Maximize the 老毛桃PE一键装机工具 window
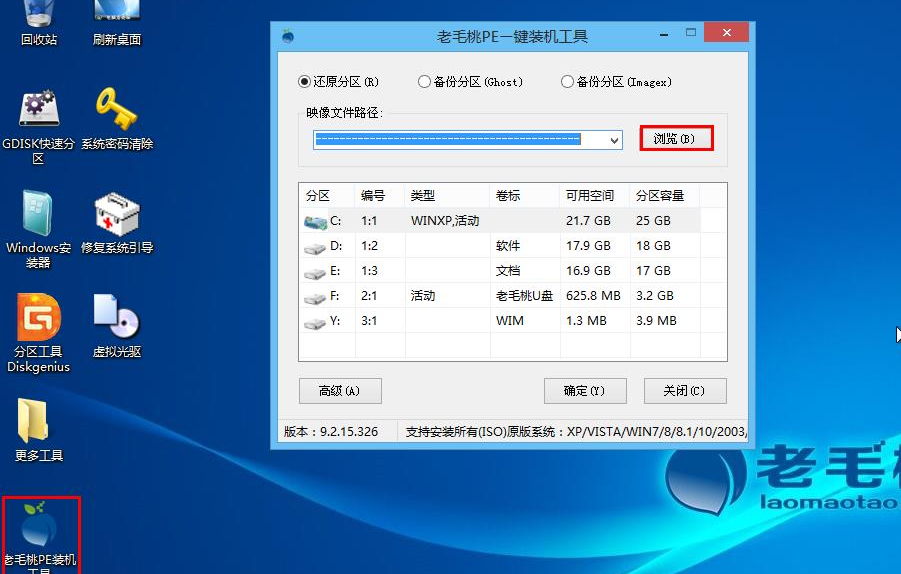 pos(691,33)
